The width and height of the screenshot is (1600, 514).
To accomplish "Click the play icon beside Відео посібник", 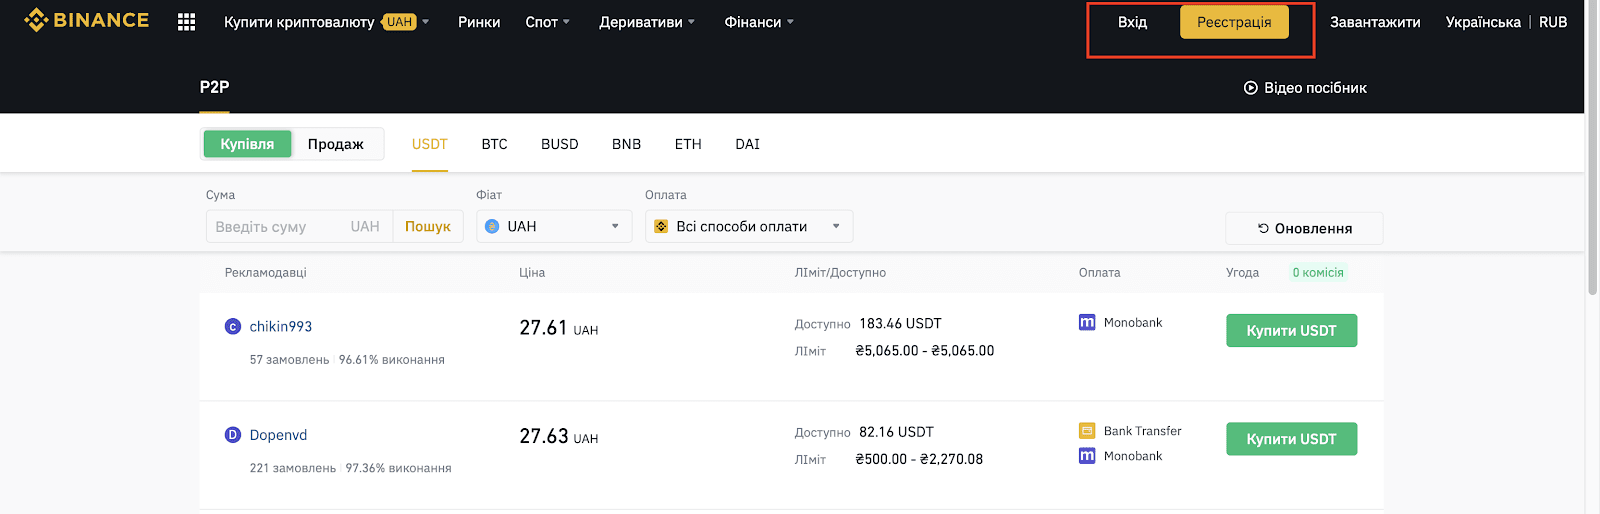I will (1250, 88).
